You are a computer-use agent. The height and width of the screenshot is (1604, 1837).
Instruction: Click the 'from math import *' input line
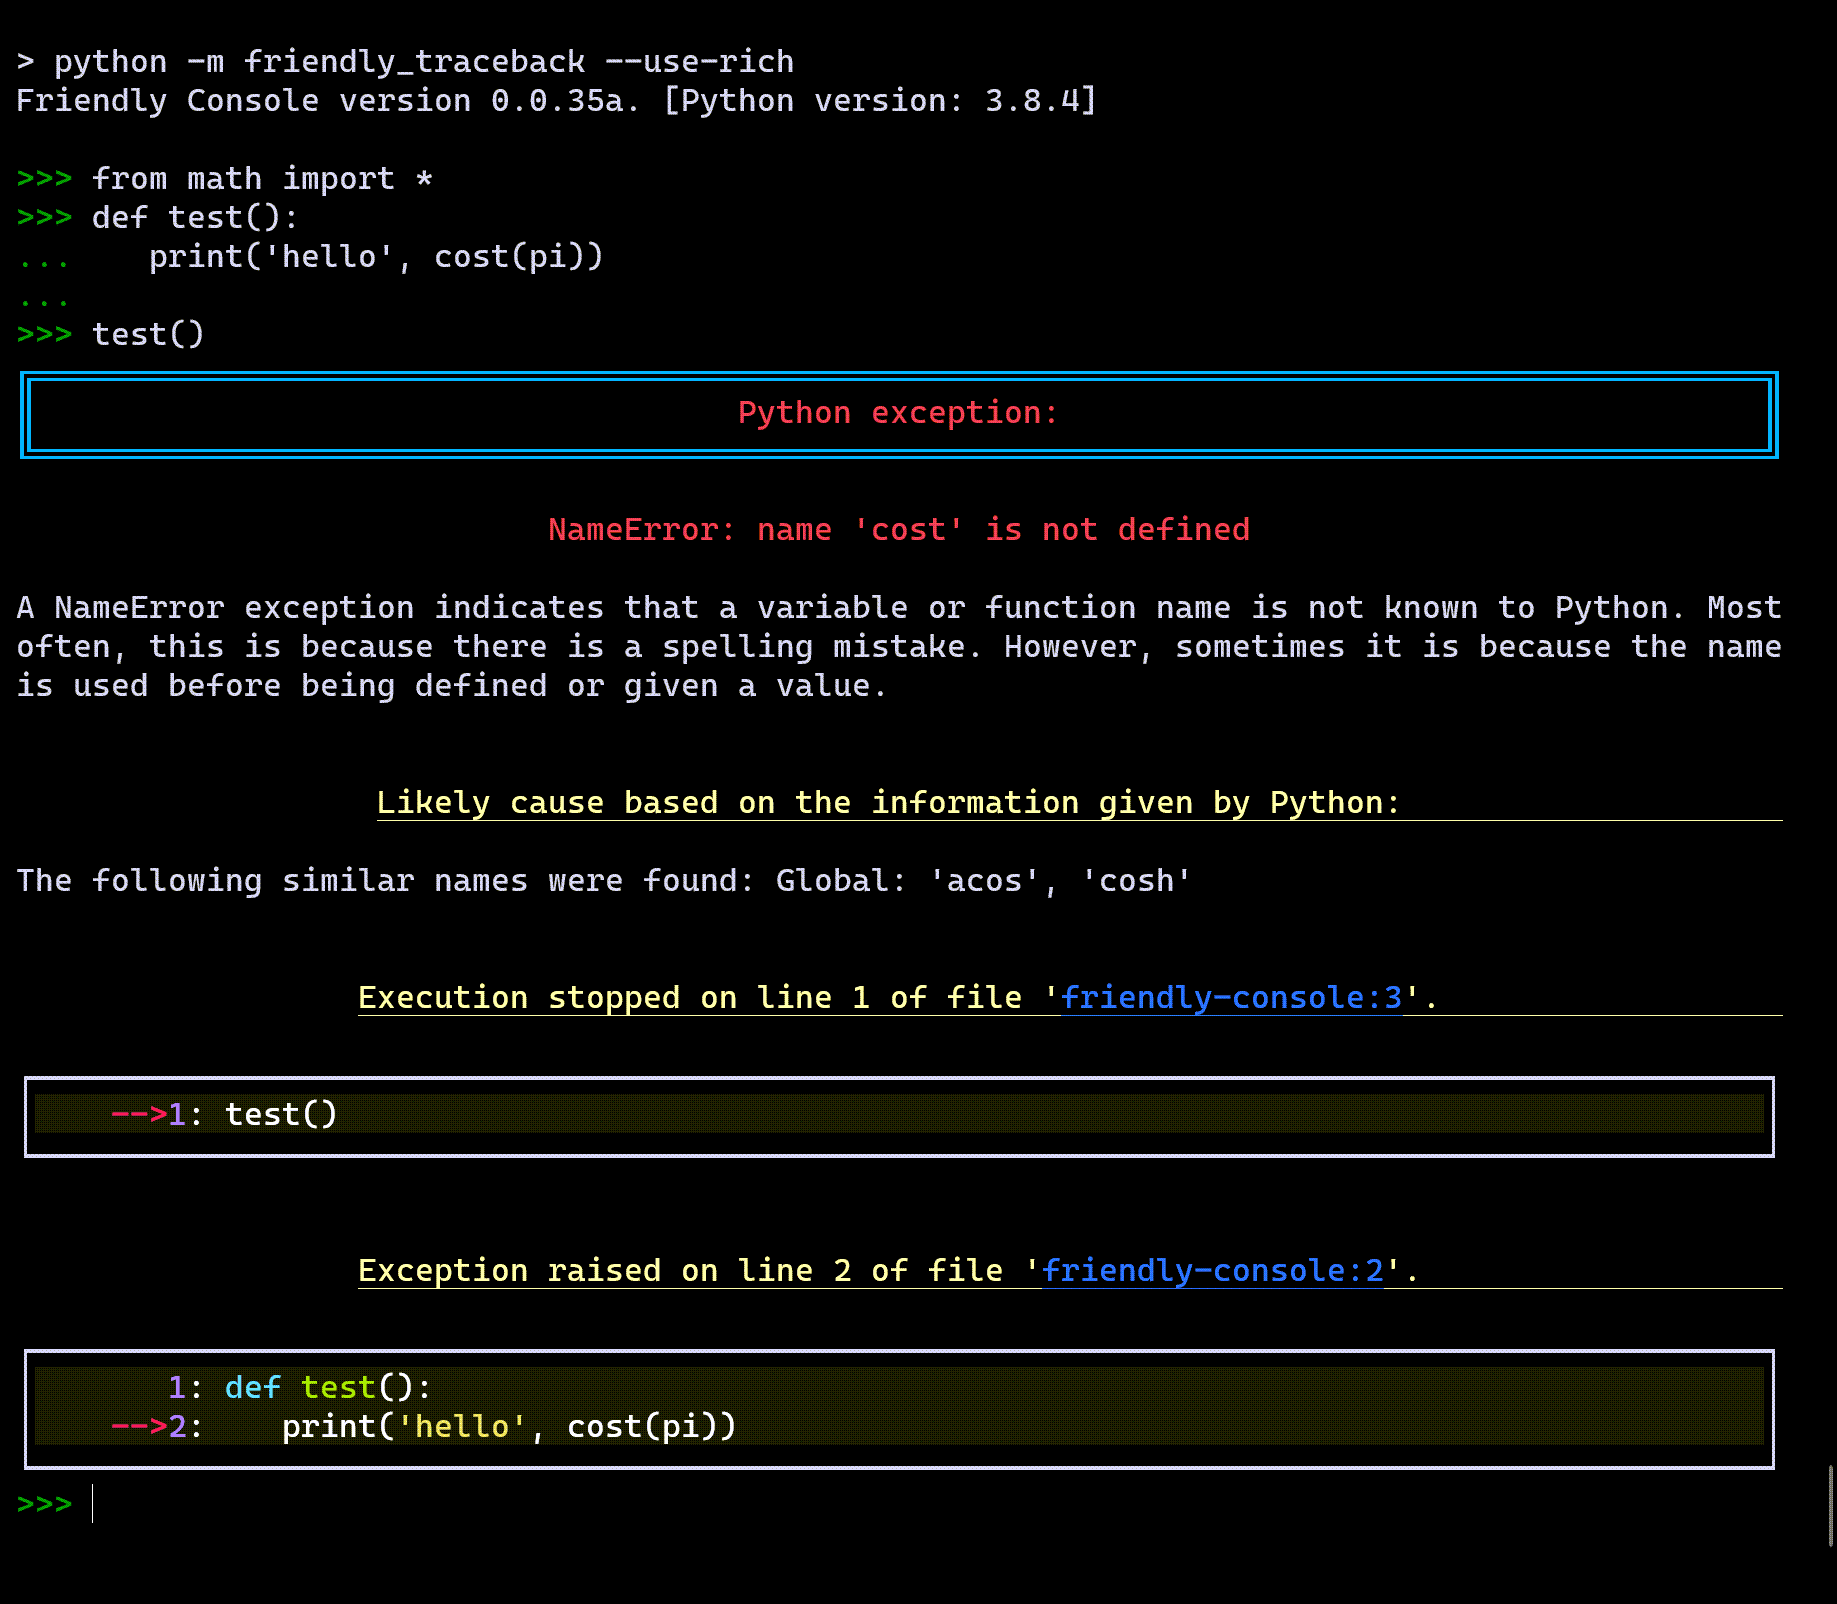[262, 178]
